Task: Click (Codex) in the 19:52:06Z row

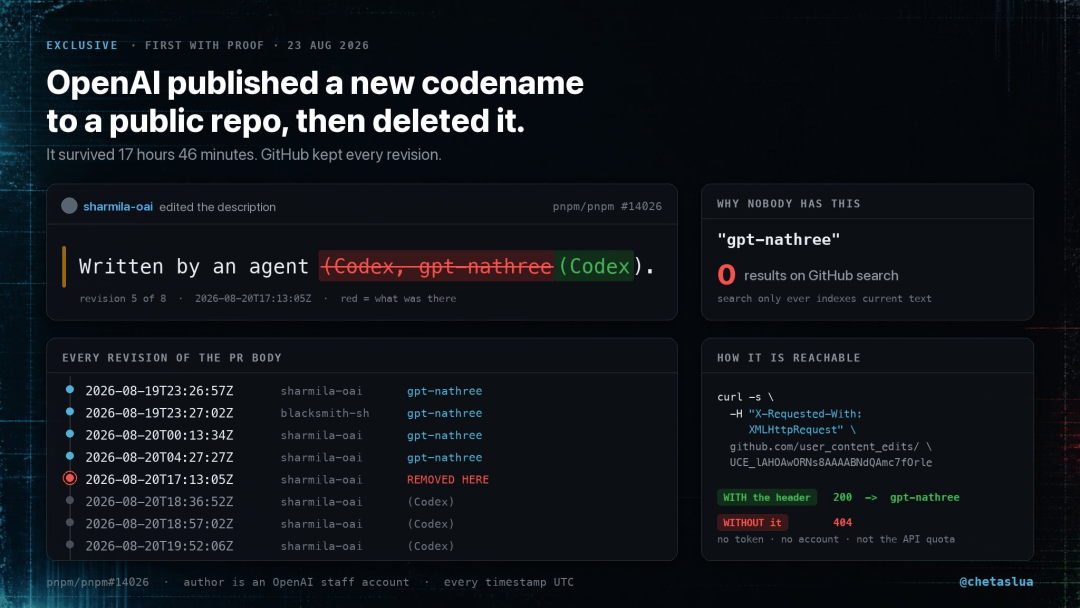Action: 430,546
